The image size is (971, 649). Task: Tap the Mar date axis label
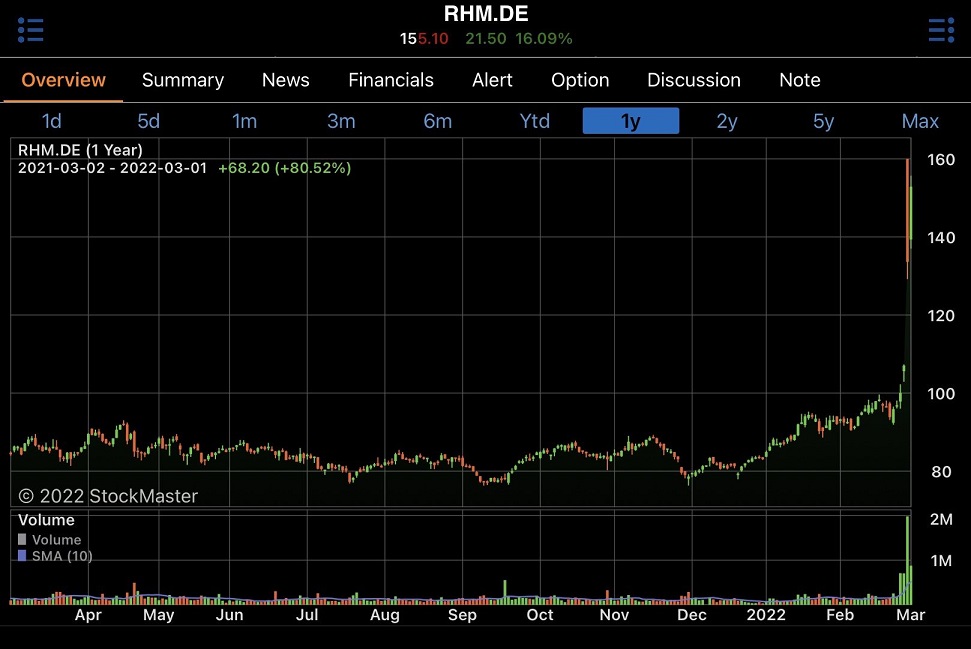click(910, 615)
